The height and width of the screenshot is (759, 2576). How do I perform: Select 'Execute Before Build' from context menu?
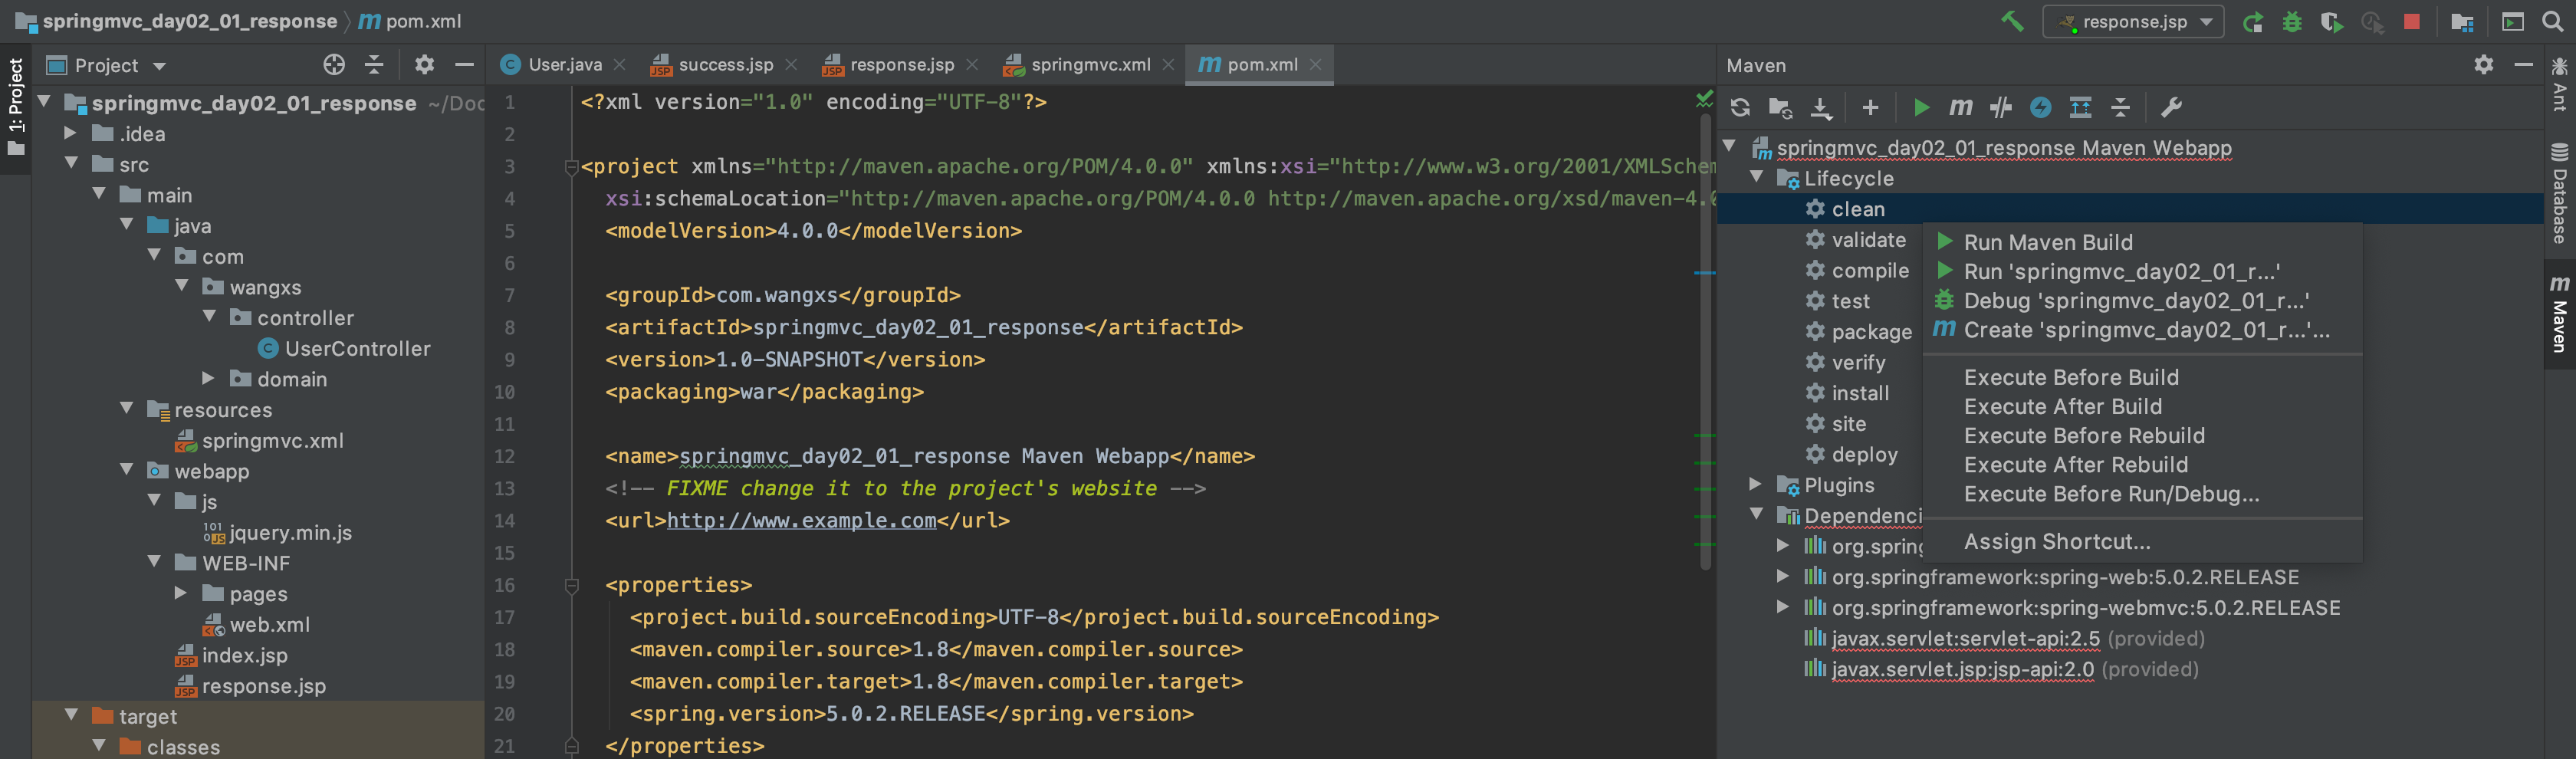click(2070, 377)
